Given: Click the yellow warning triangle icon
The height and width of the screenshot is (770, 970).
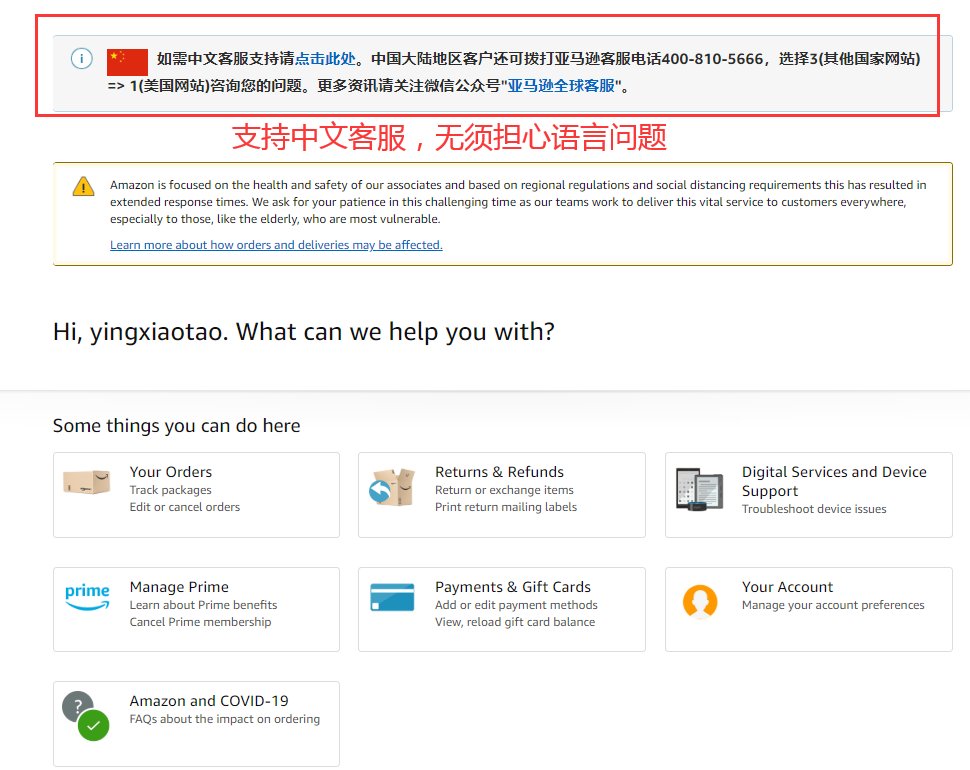Looking at the screenshot, I should point(84,186).
